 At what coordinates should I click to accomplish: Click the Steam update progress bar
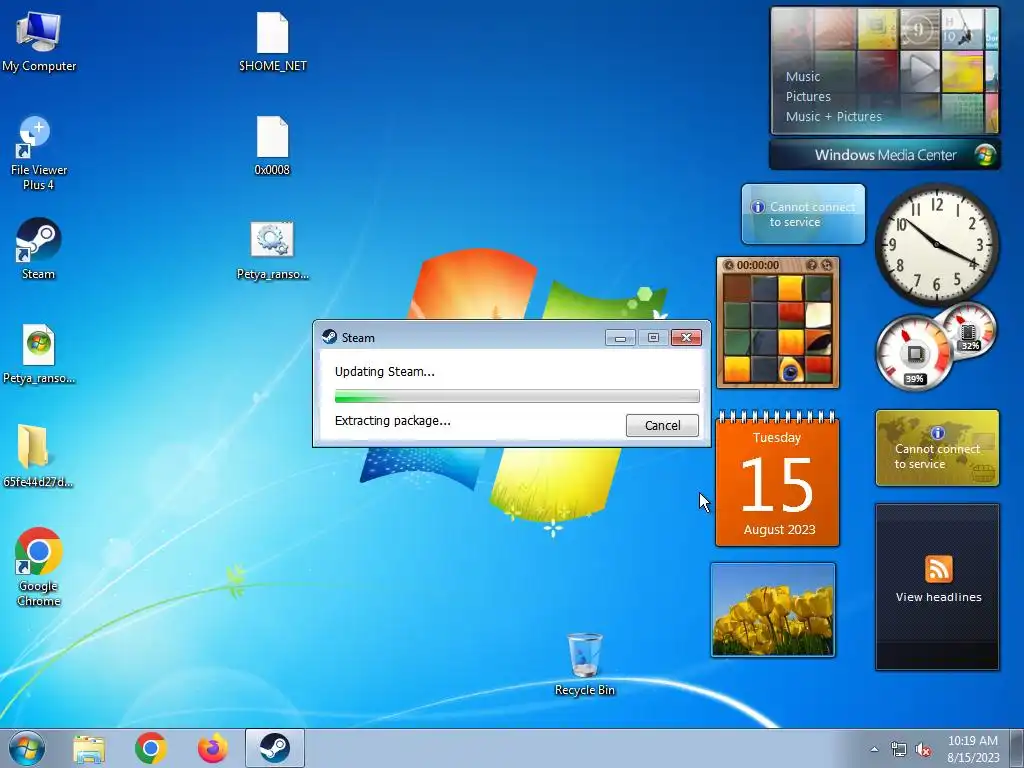click(x=517, y=396)
